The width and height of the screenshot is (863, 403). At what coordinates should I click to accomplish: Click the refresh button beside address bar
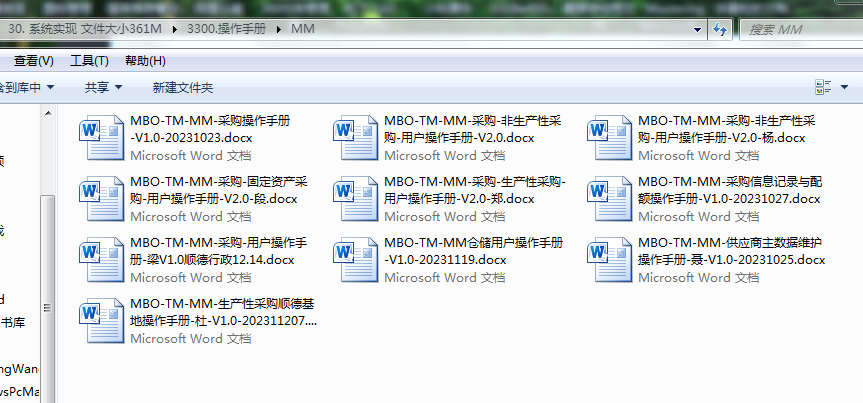718,29
